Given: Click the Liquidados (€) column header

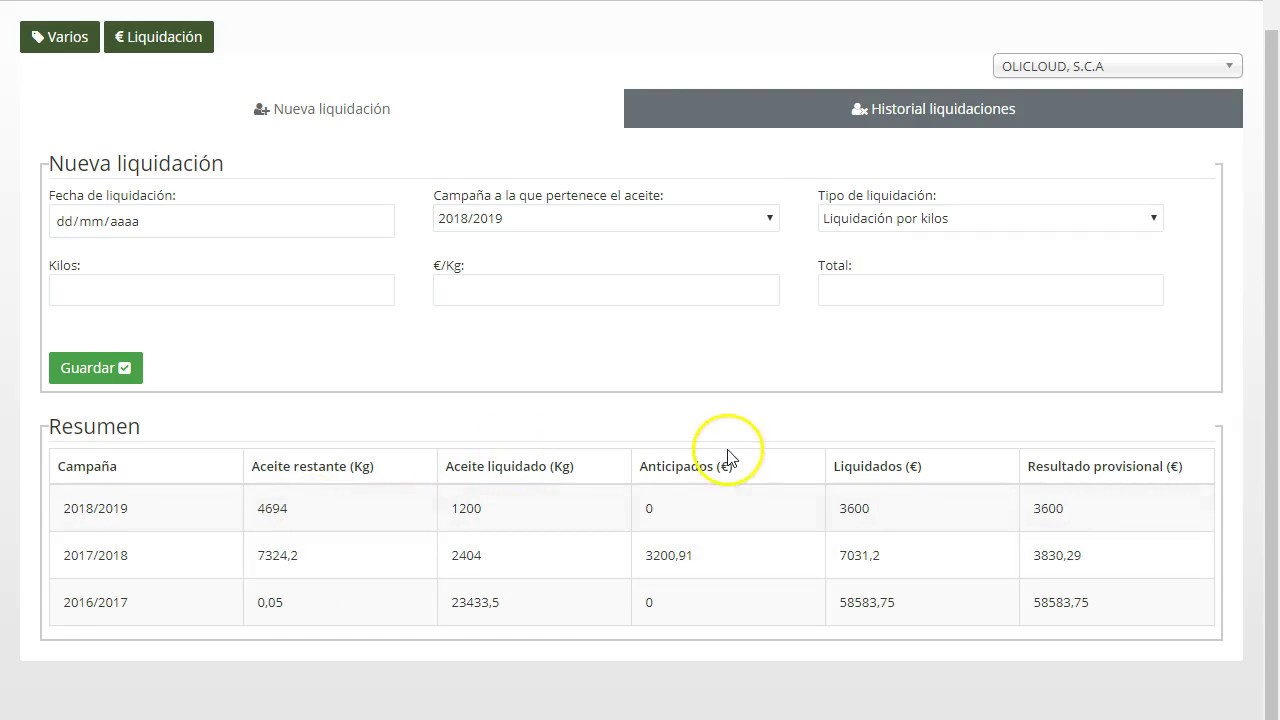Looking at the screenshot, I should click(922, 466).
